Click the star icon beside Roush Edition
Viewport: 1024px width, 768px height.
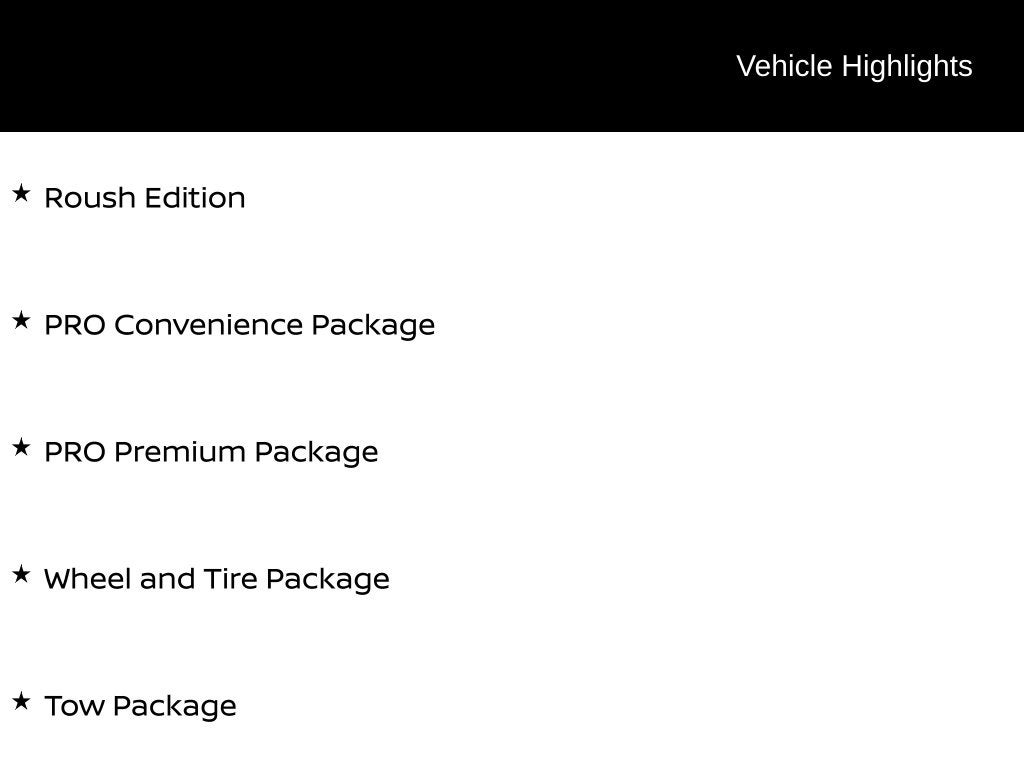[22, 193]
